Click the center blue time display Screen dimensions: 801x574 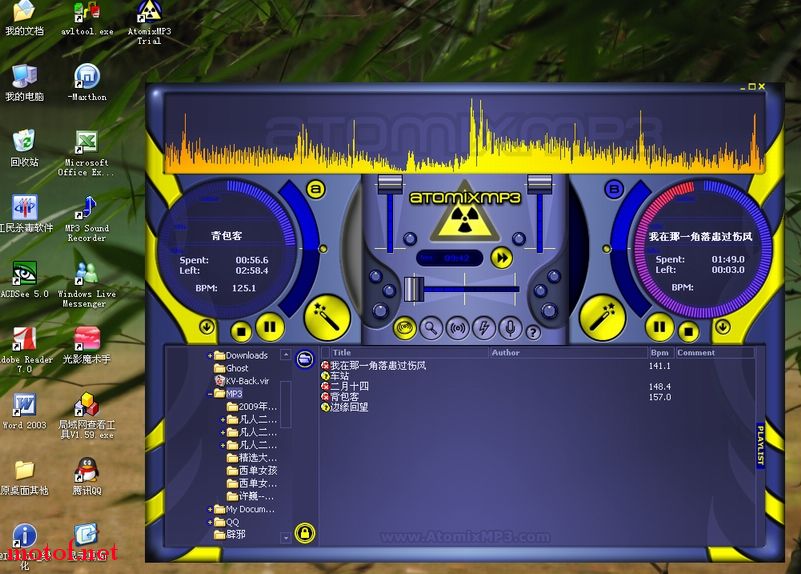pyautogui.click(x=450, y=258)
